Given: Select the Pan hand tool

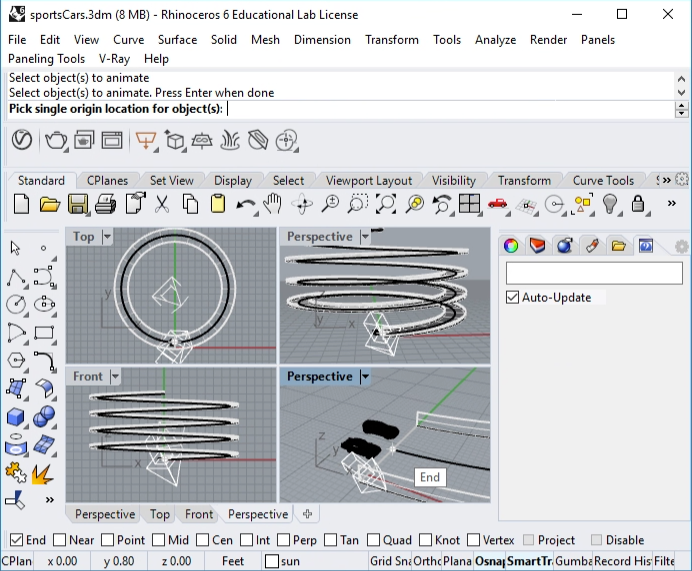Looking at the screenshot, I should tap(273, 204).
